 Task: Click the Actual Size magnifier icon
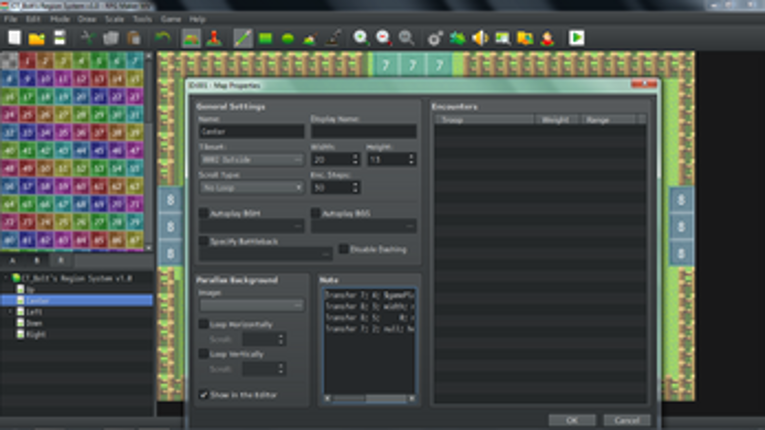coord(406,38)
